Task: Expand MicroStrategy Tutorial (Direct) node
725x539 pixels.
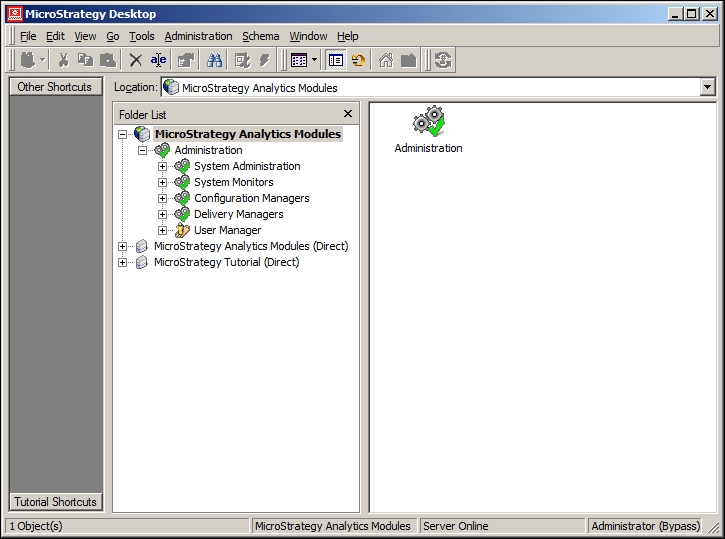Action: pos(123,263)
